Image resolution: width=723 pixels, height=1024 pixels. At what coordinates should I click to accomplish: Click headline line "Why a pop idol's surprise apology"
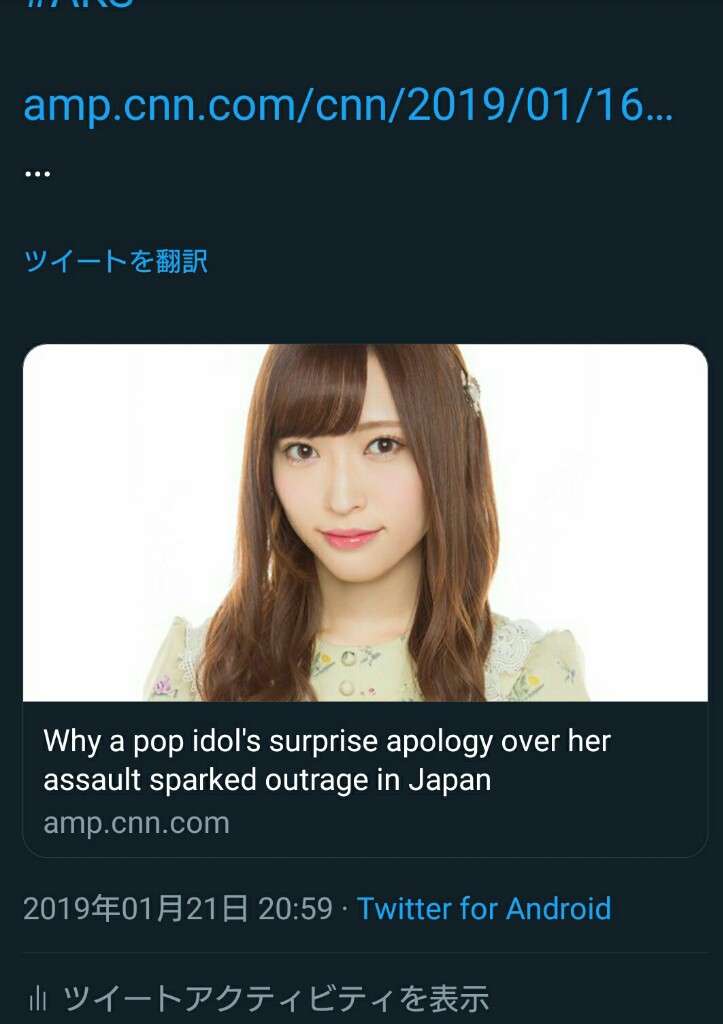point(327,742)
